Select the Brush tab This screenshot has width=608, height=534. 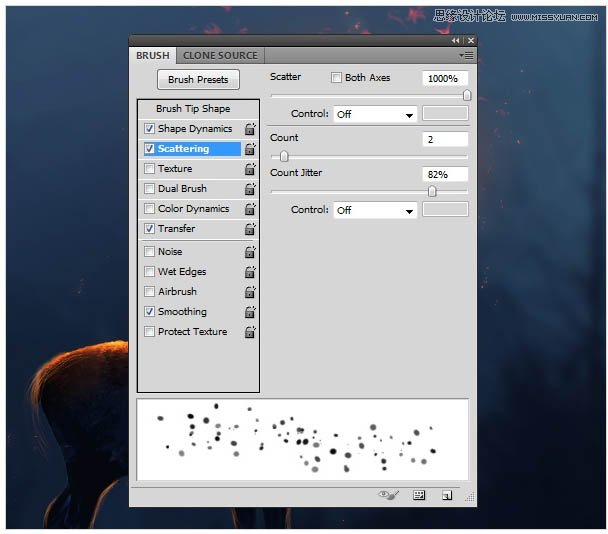(153, 56)
